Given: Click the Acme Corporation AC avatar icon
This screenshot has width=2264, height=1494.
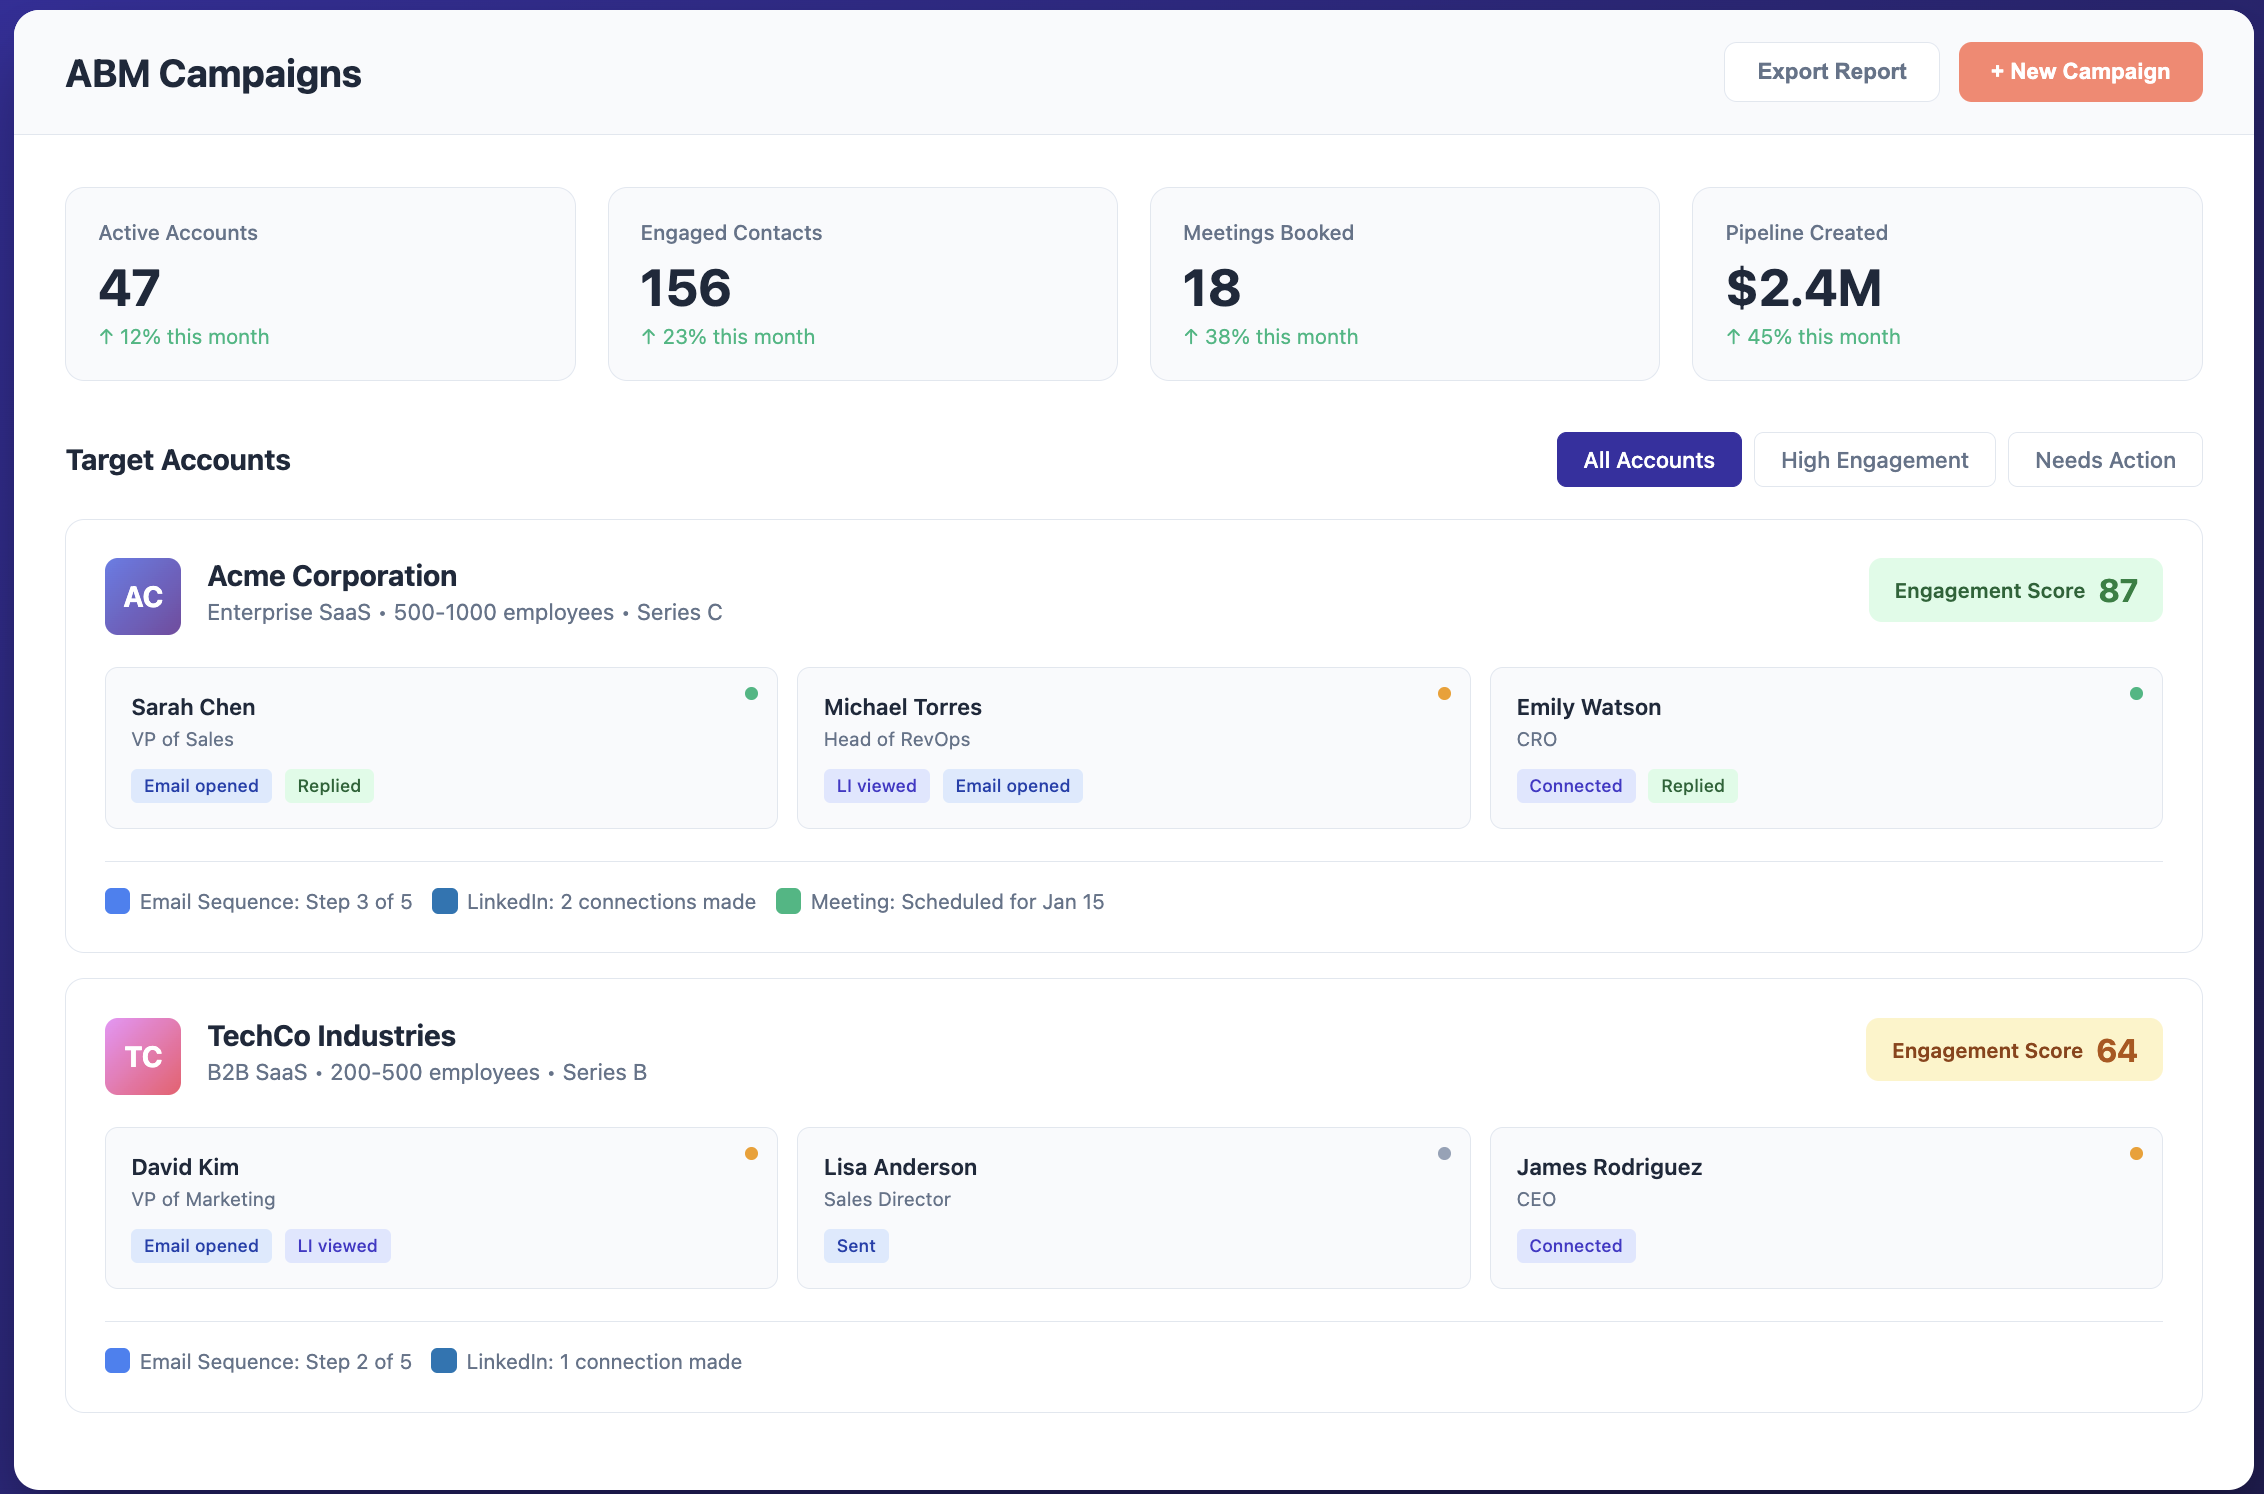Looking at the screenshot, I should click(143, 596).
